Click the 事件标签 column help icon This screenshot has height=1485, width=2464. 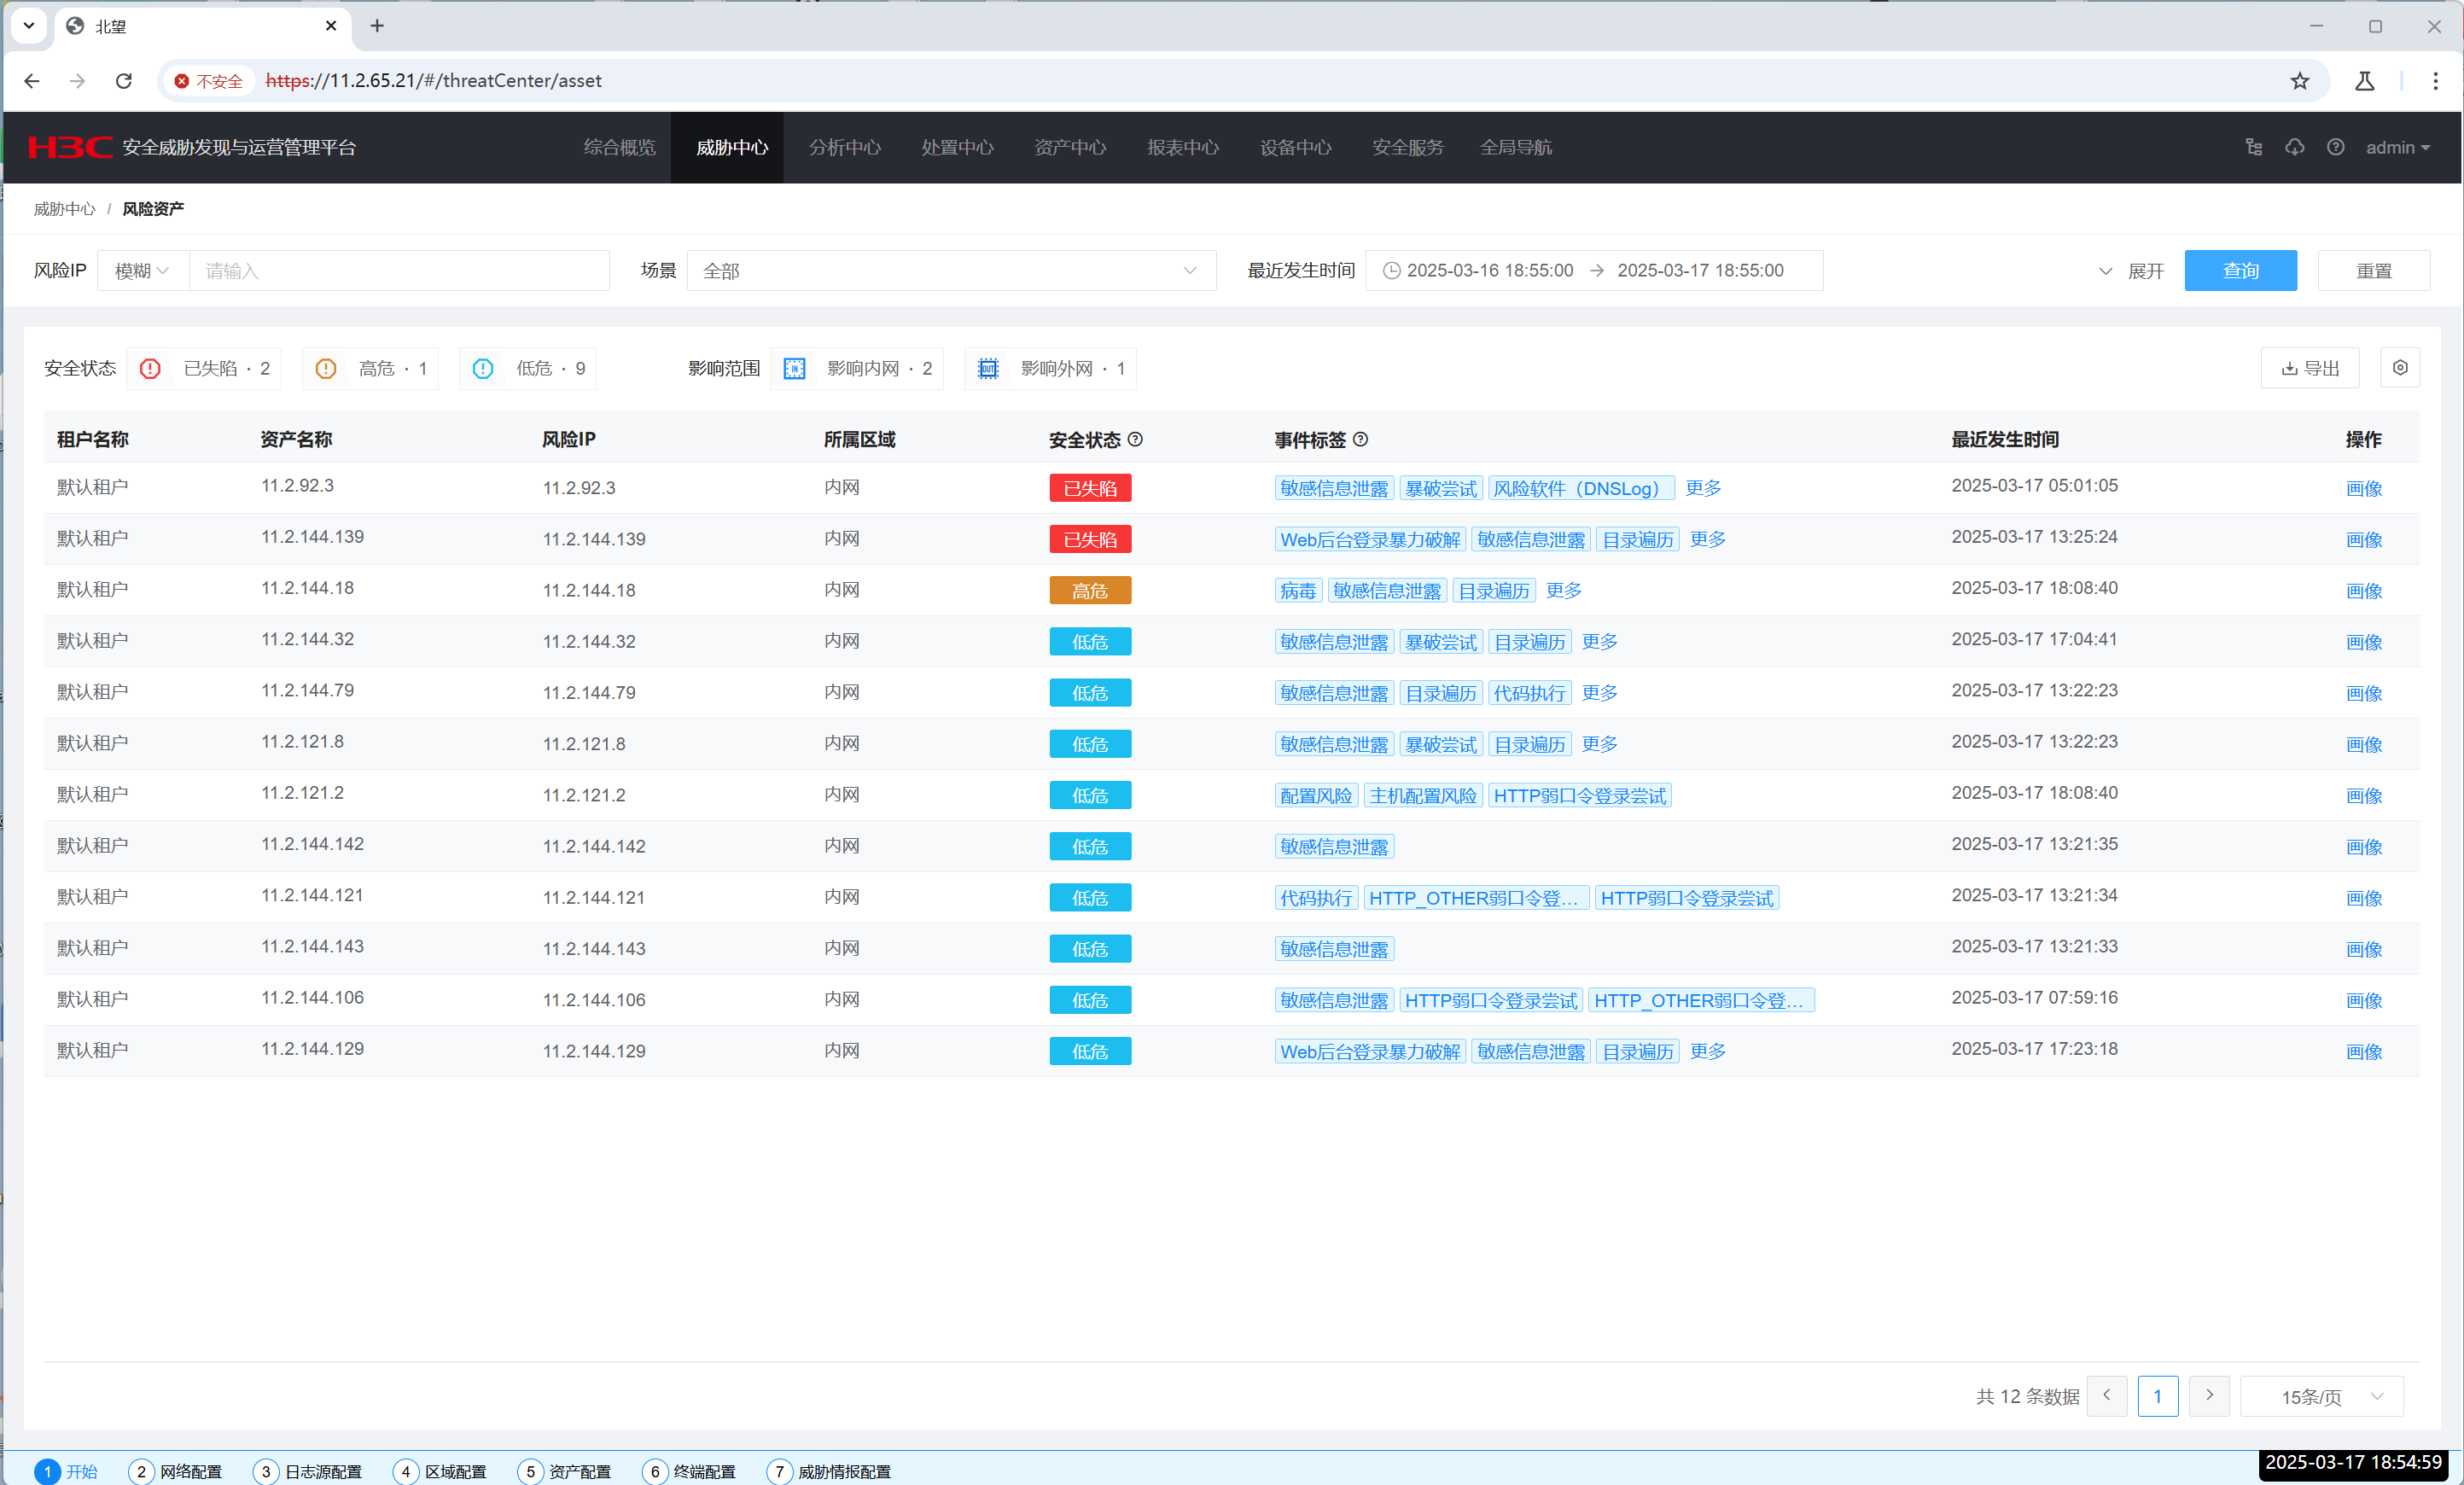[1360, 439]
